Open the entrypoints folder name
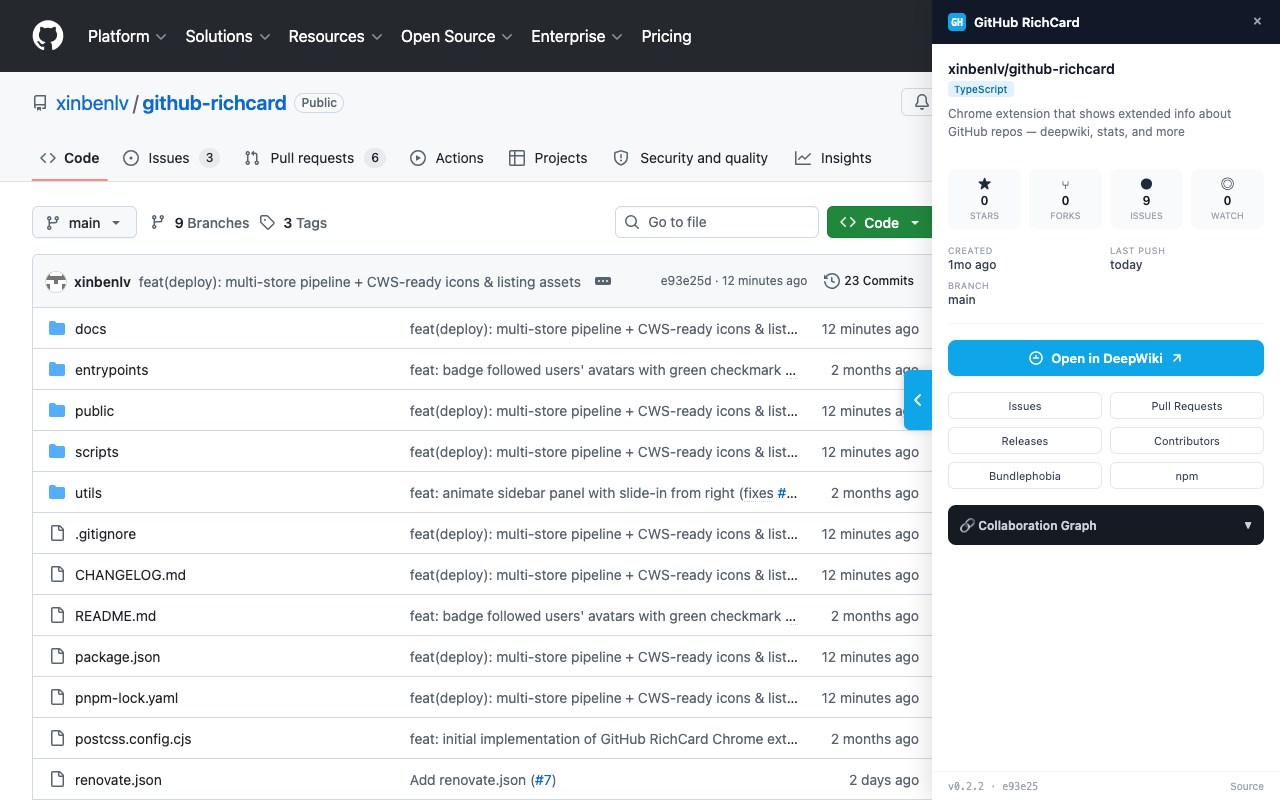1280x800 pixels. [x=111, y=370]
